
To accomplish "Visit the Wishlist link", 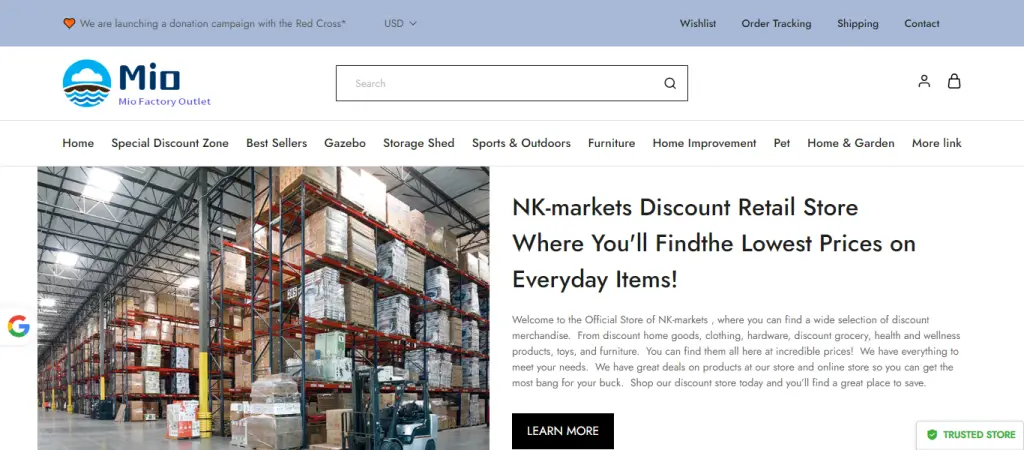I will tap(697, 24).
